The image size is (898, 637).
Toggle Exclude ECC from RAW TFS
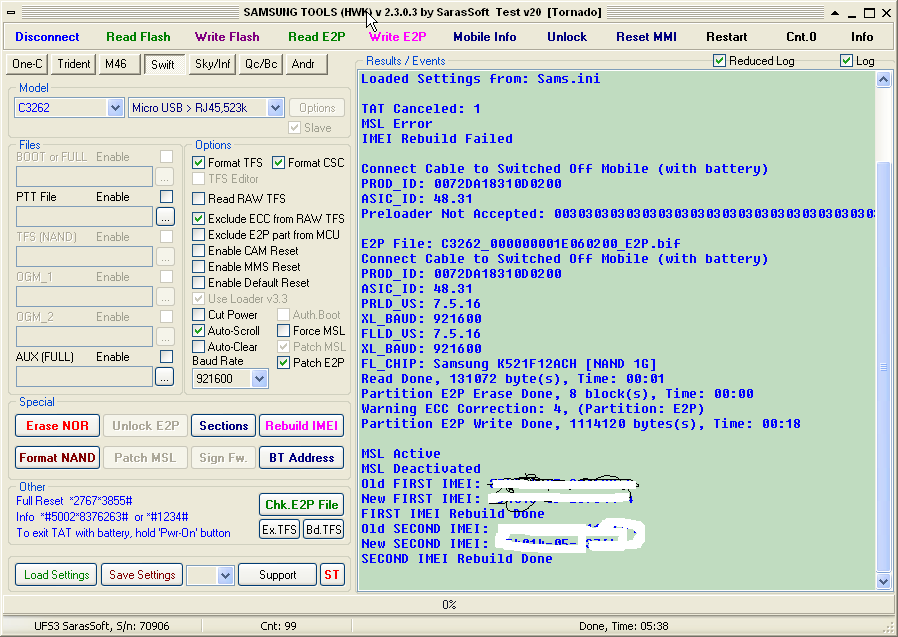(199, 218)
